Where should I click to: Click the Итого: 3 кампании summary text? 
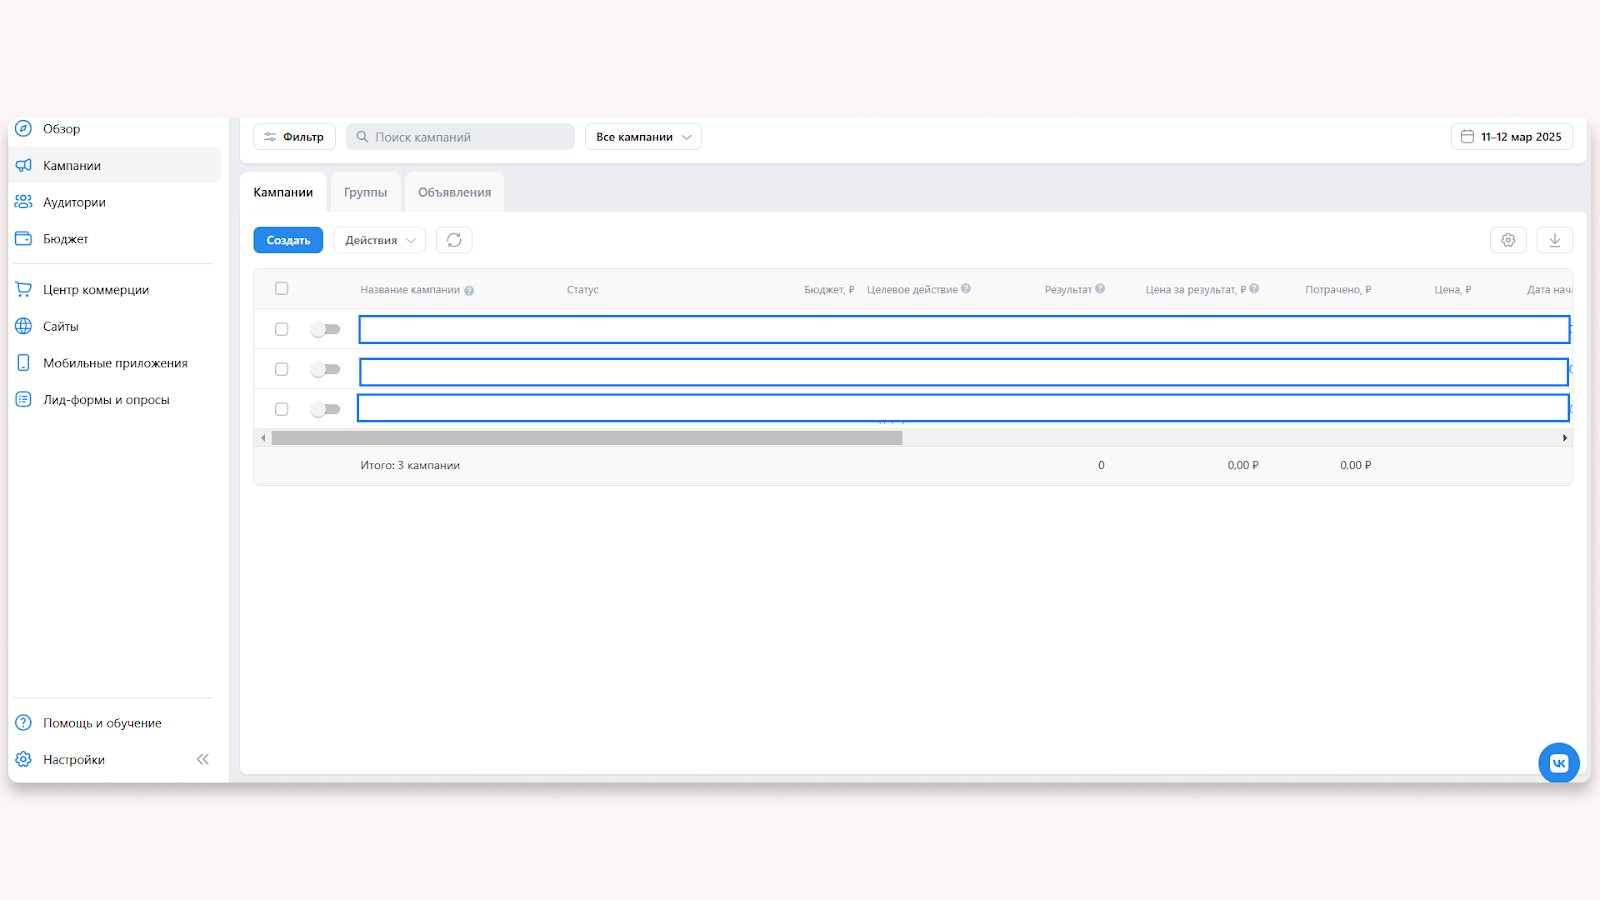410,465
